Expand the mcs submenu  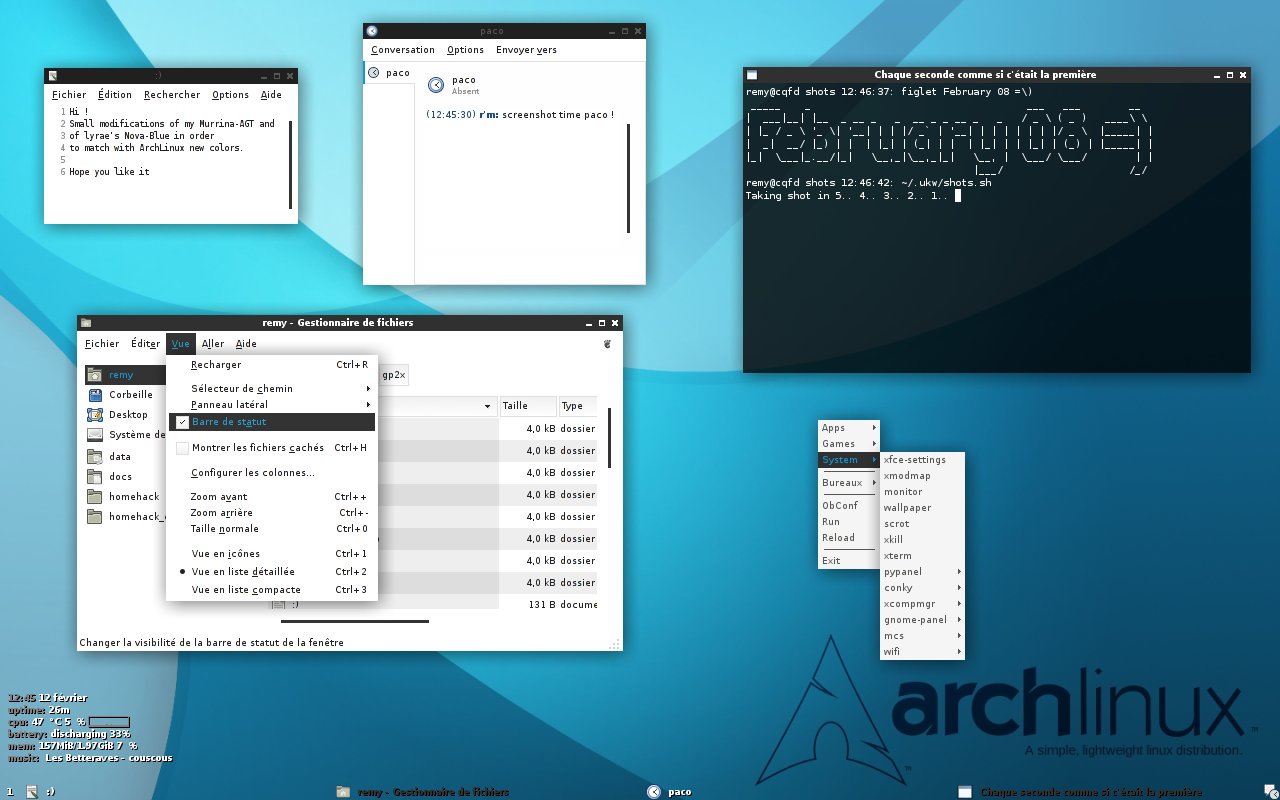[x=922, y=636]
